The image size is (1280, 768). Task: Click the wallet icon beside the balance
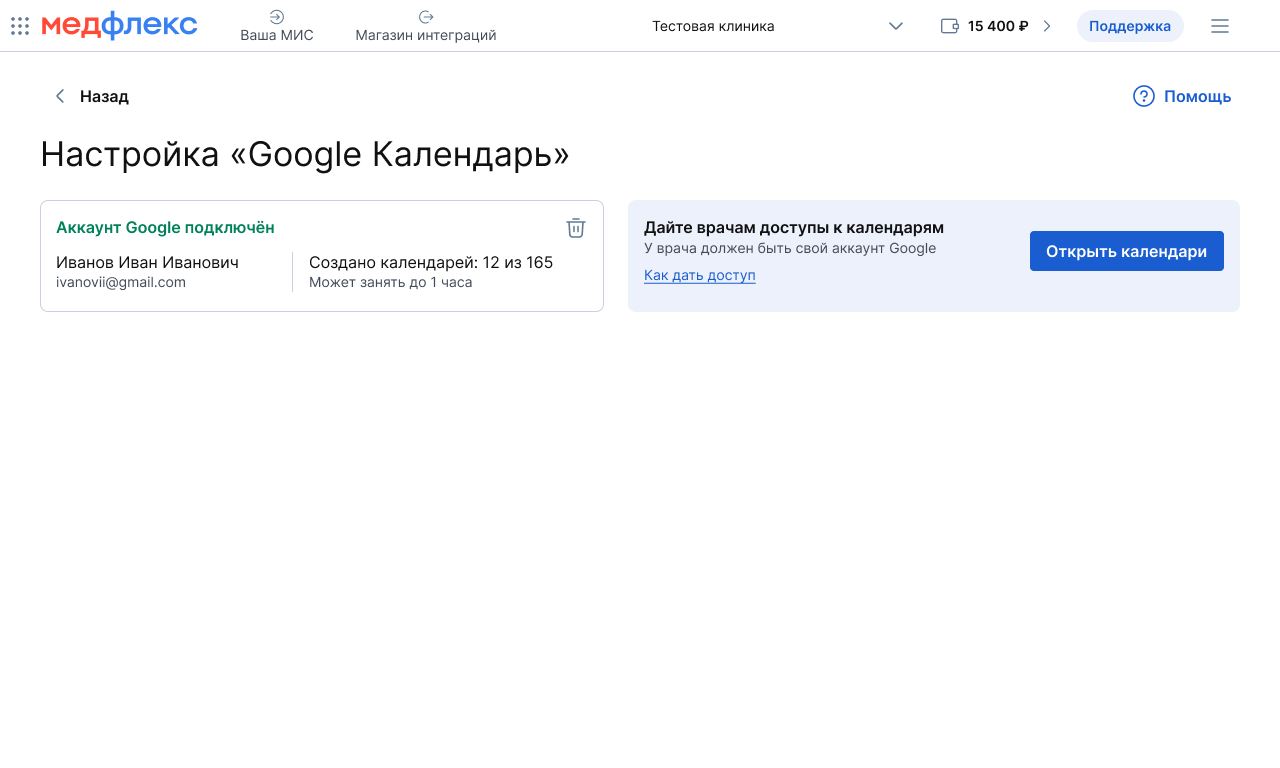click(x=950, y=26)
